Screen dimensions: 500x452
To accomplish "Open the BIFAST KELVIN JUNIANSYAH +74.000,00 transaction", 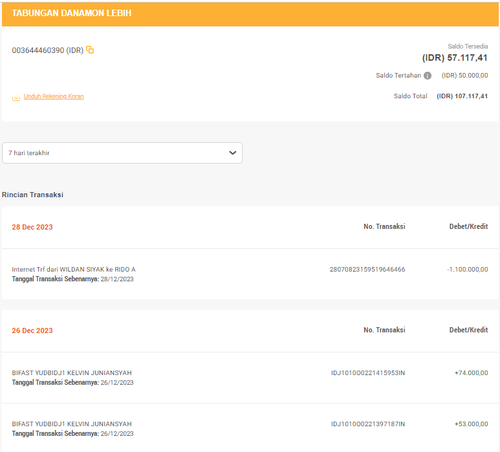I will tap(250, 378).
